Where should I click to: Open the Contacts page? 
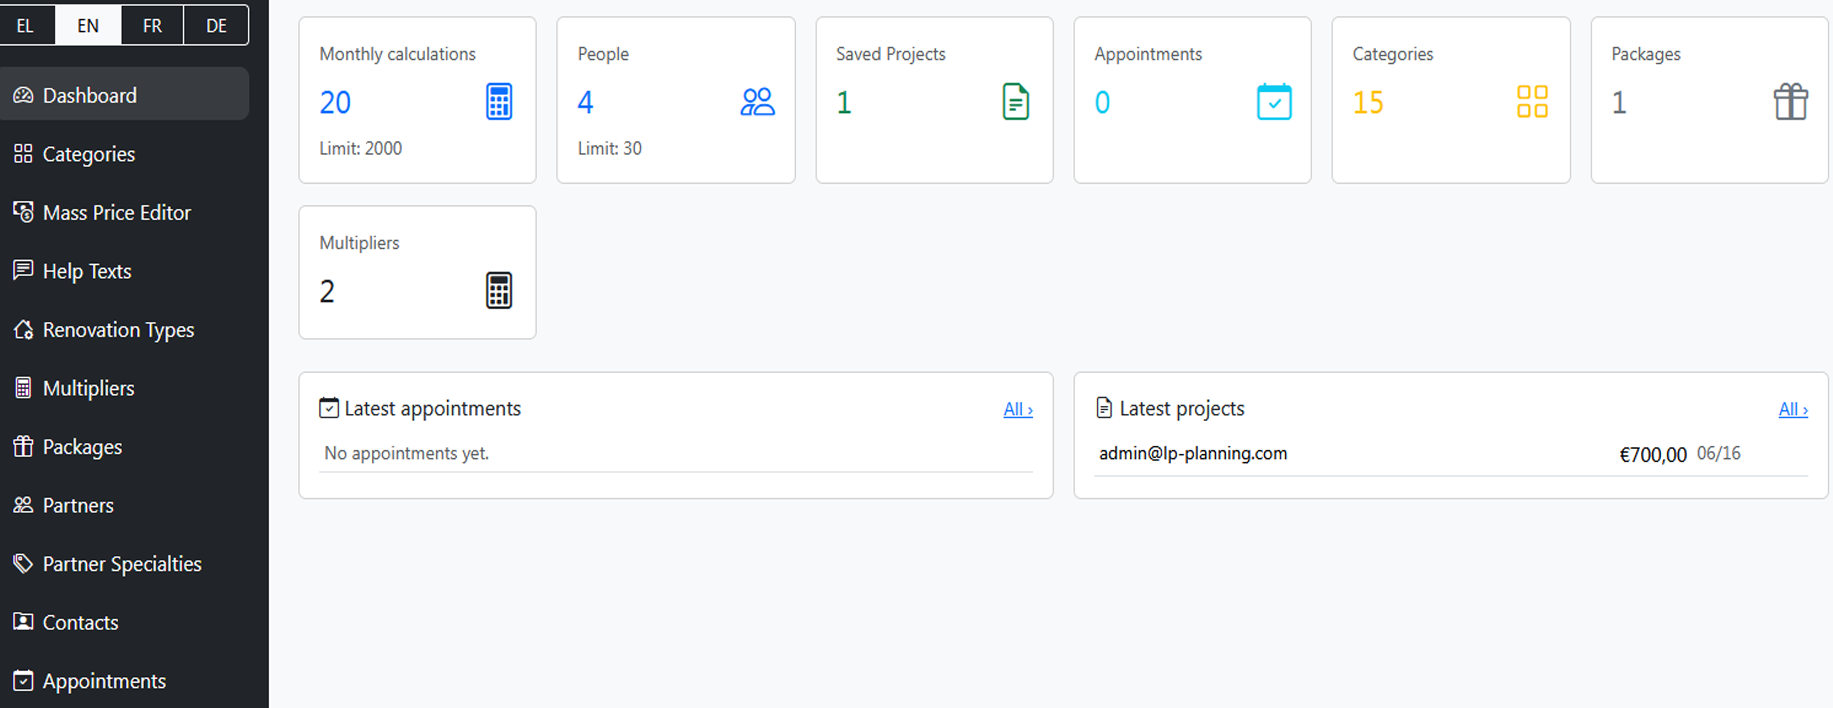coord(124,622)
